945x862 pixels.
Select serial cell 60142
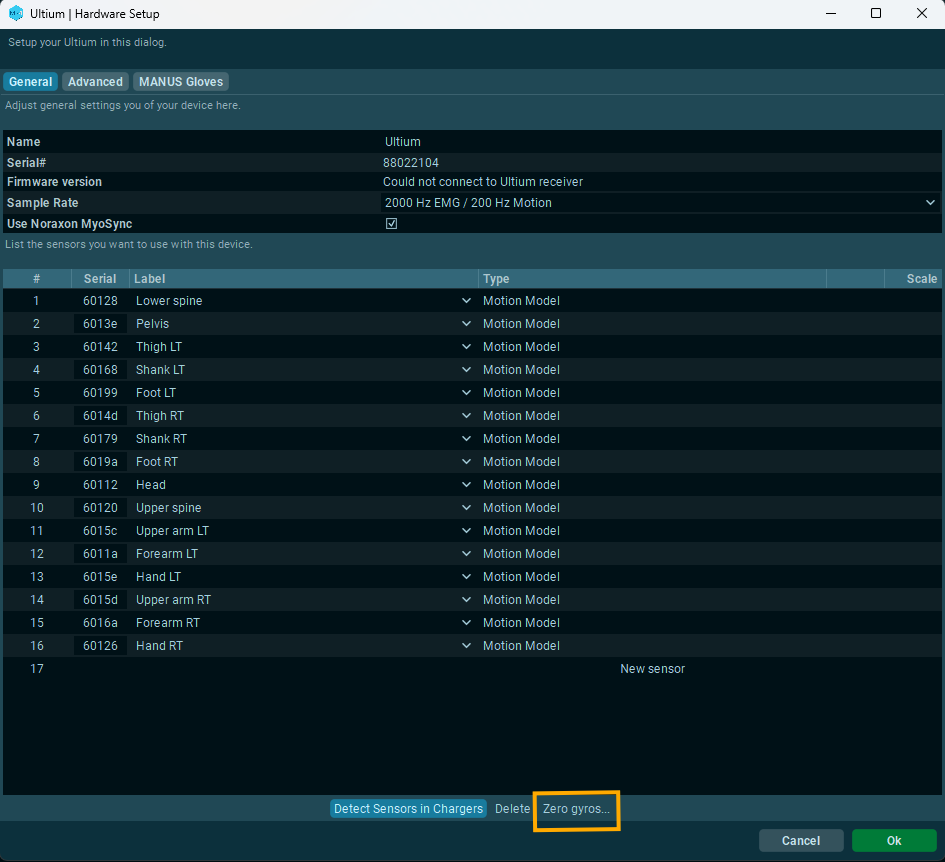100,347
